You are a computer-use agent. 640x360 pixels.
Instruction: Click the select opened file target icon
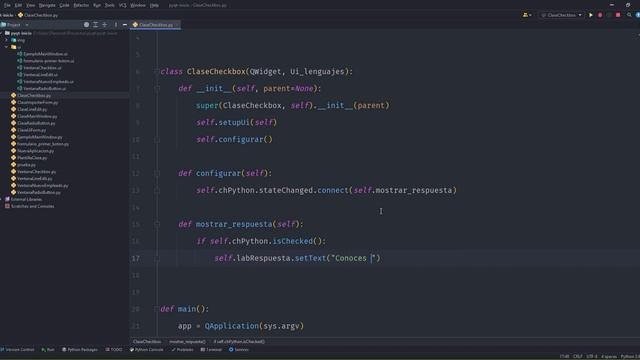click(86, 25)
